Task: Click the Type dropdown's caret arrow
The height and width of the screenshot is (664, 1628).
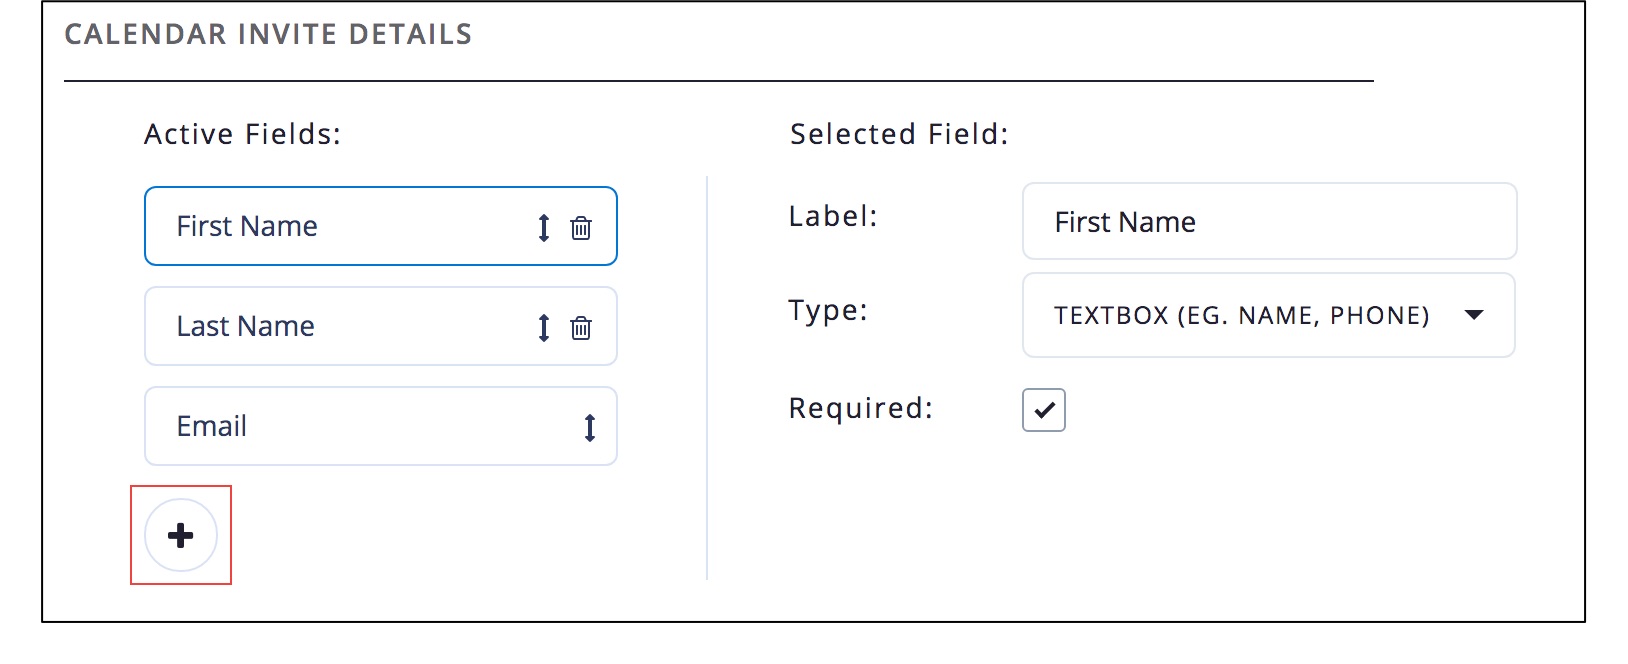Action: click(x=1473, y=315)
